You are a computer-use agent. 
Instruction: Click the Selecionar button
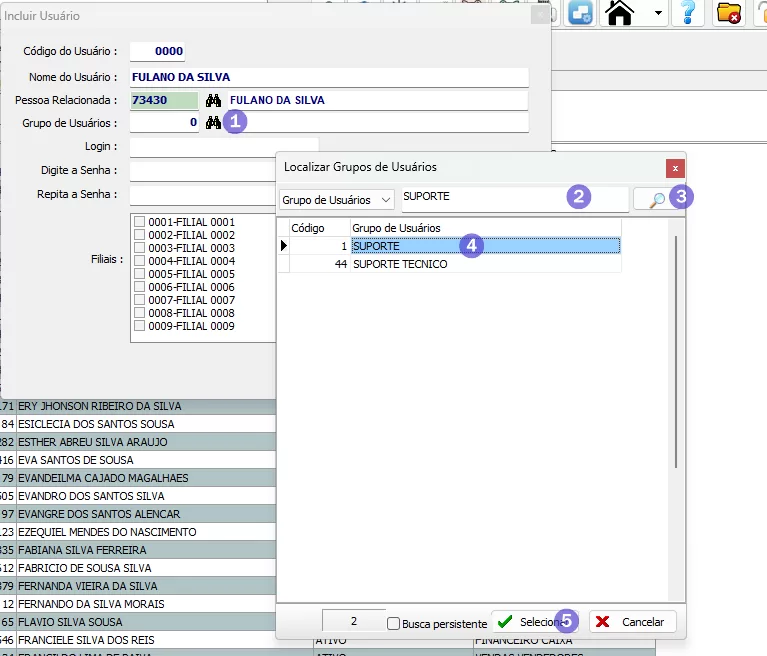pos(534,621)
